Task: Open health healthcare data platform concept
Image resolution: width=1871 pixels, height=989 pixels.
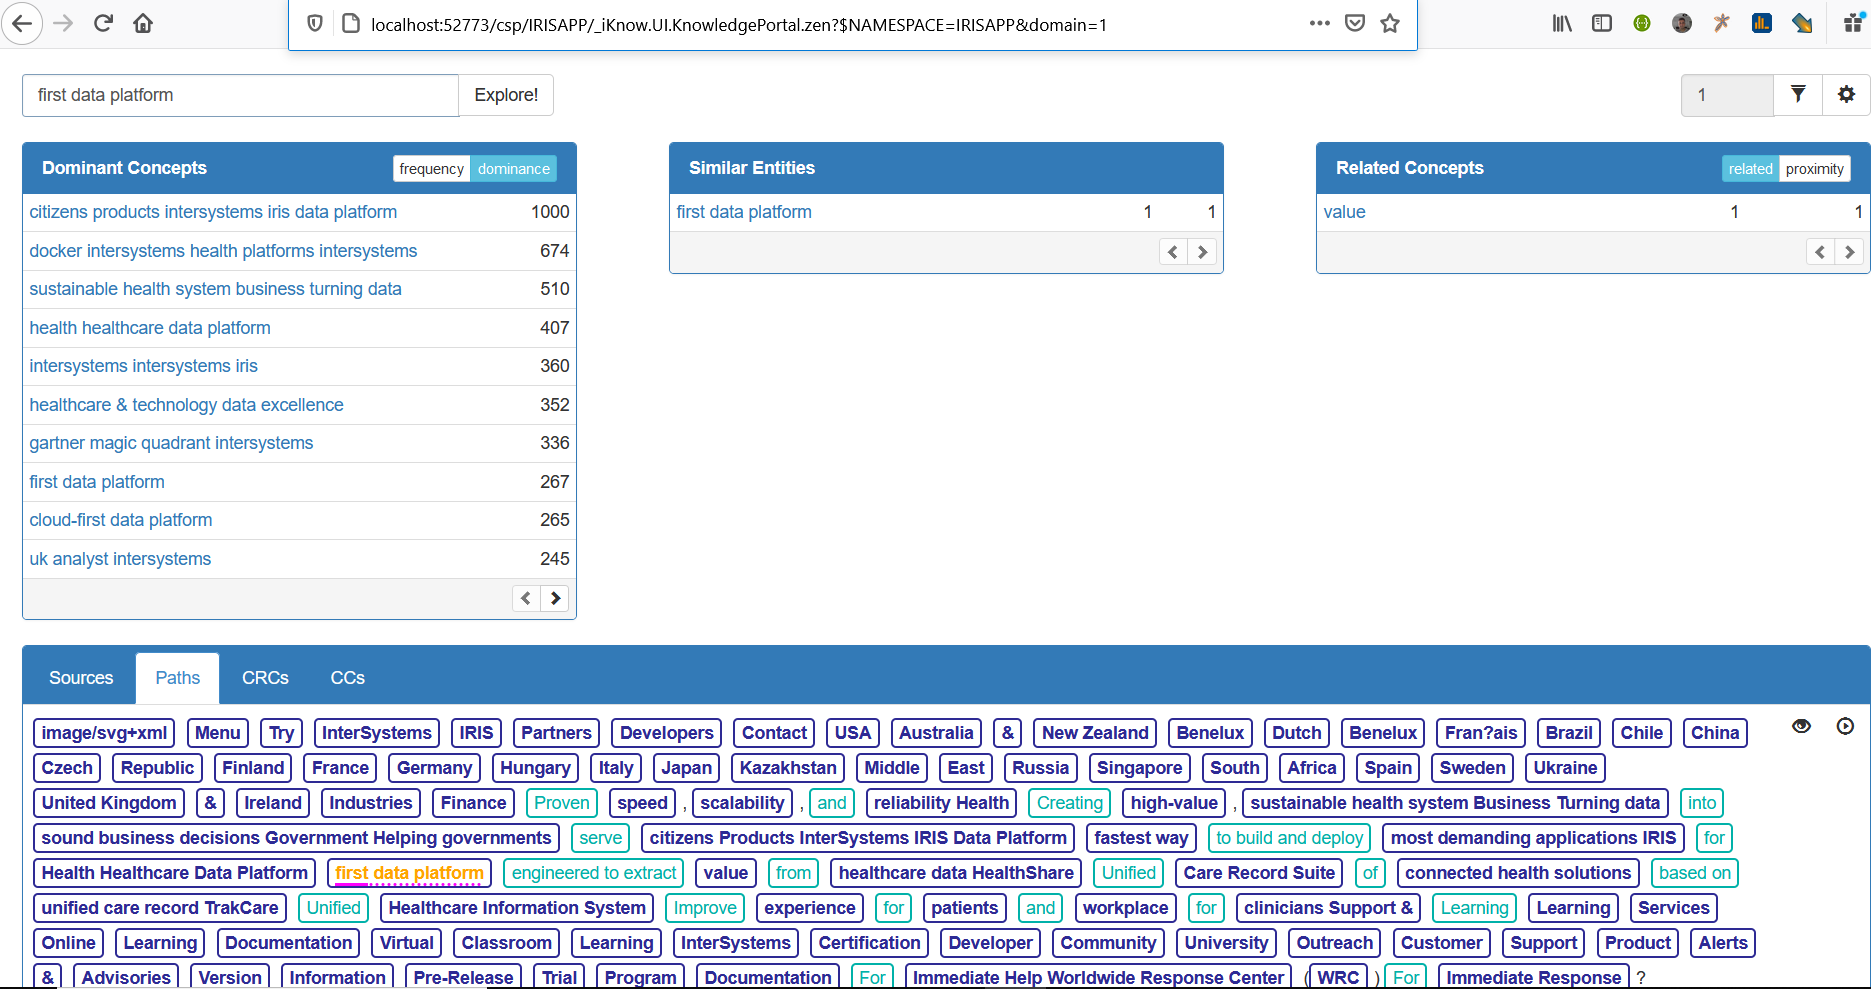Action: pos(150,328)
